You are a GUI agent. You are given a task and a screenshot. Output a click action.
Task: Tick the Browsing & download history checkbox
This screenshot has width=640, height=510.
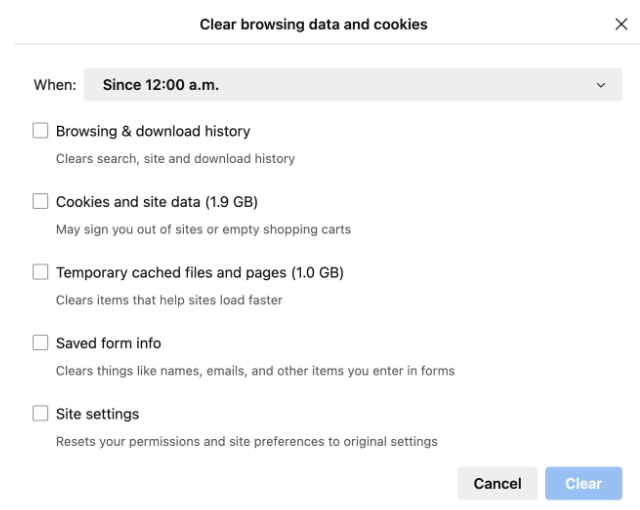[41, 131]
